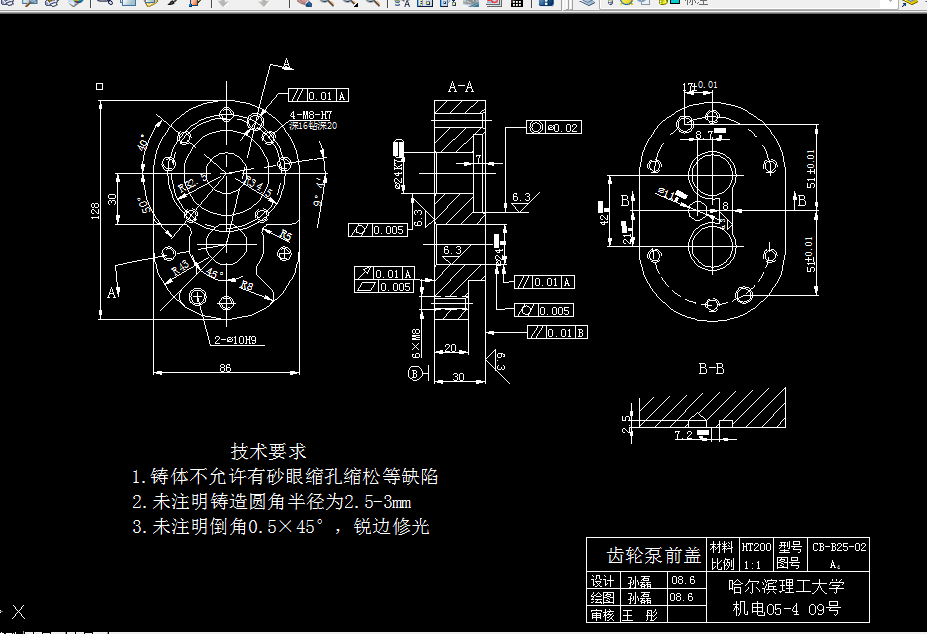Toggle the yellow layer visibility bulb
The width and height of the screenshot is (927, 634).
click(x=625, y=6)
